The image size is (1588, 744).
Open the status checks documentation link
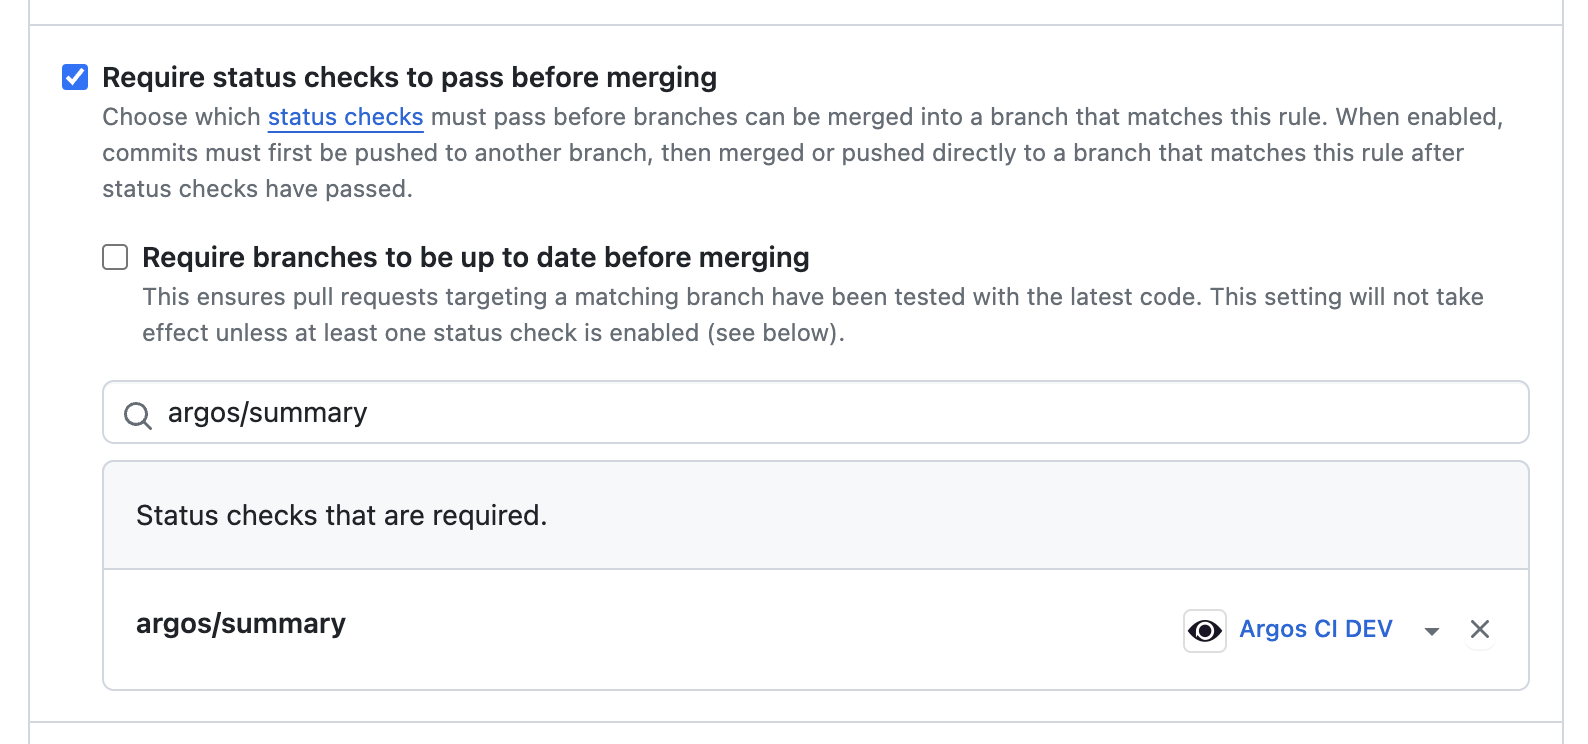(345, 117)
